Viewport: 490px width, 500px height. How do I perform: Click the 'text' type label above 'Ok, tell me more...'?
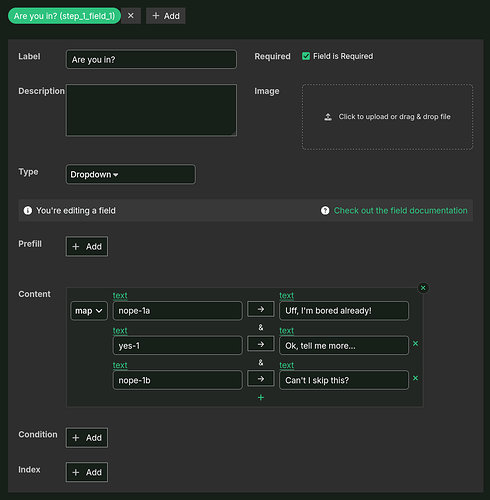click(x=287, y=331)
